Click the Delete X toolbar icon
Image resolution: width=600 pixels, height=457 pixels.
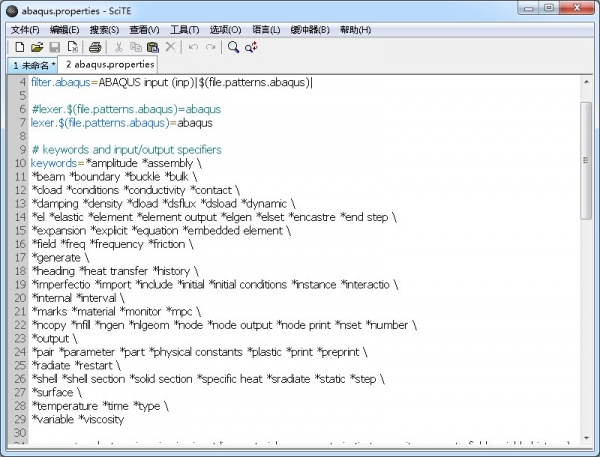pyautogui.click(x=170, y=47)
